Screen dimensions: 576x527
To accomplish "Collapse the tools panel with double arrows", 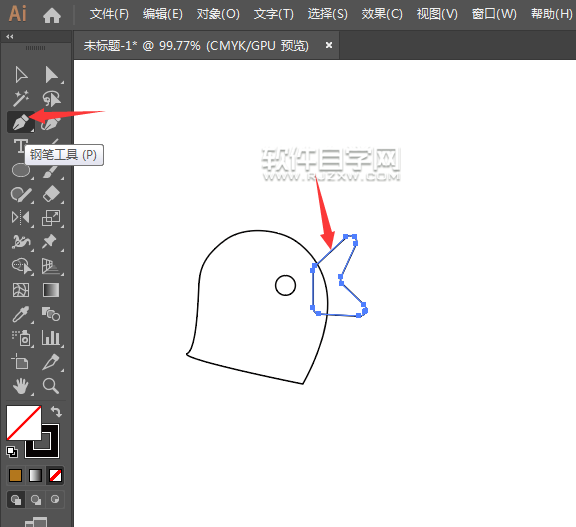I will 10,36.
